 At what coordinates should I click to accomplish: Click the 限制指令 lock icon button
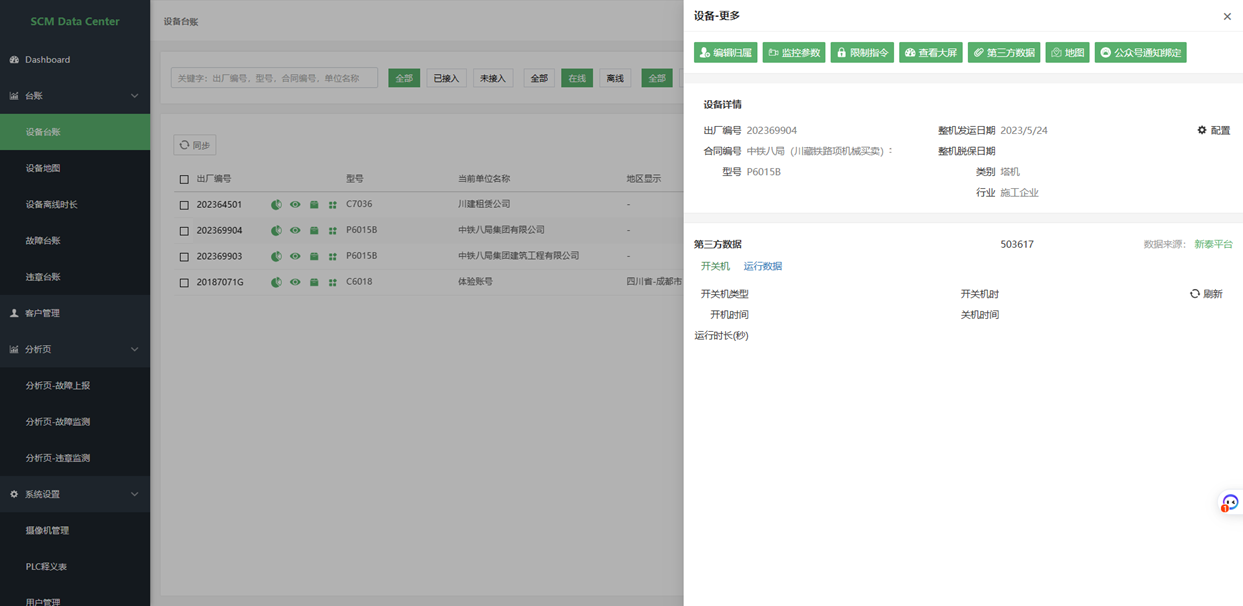[x=861, y=52]
